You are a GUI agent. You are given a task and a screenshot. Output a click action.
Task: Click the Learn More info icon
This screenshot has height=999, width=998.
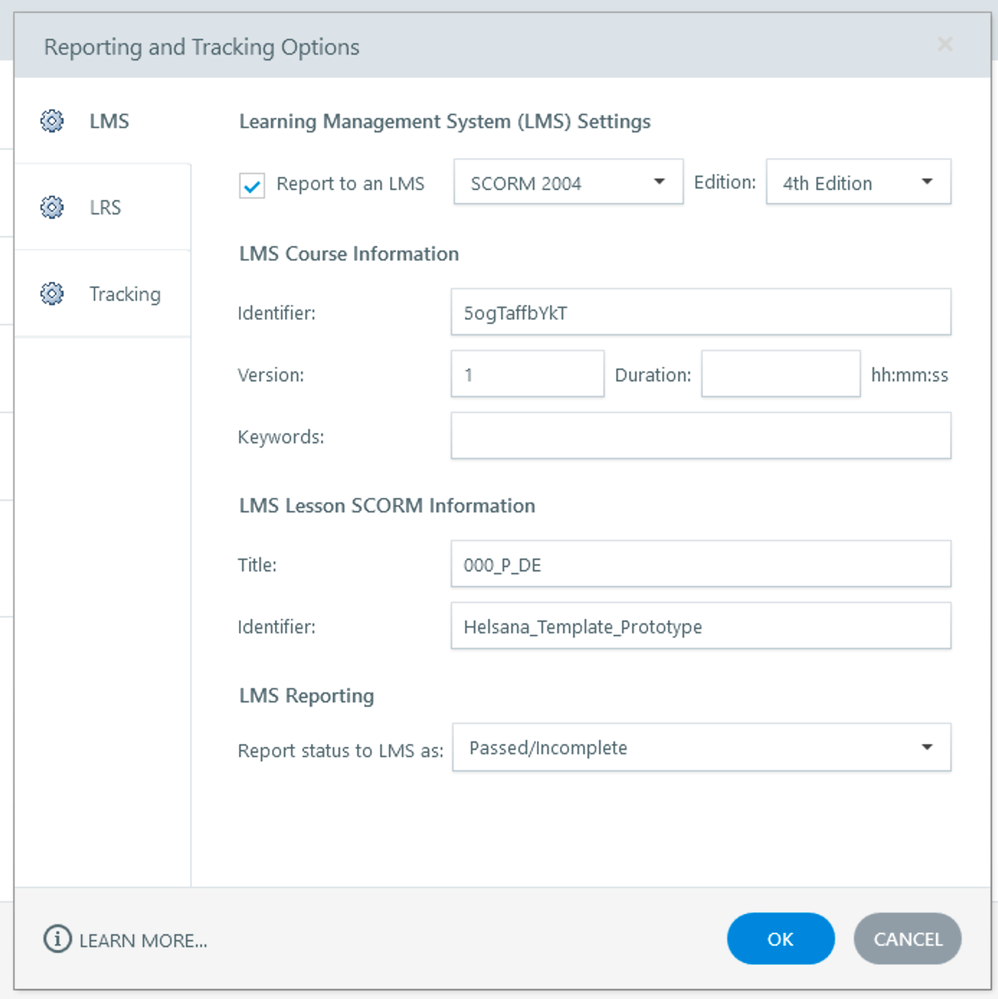point(57,940)
